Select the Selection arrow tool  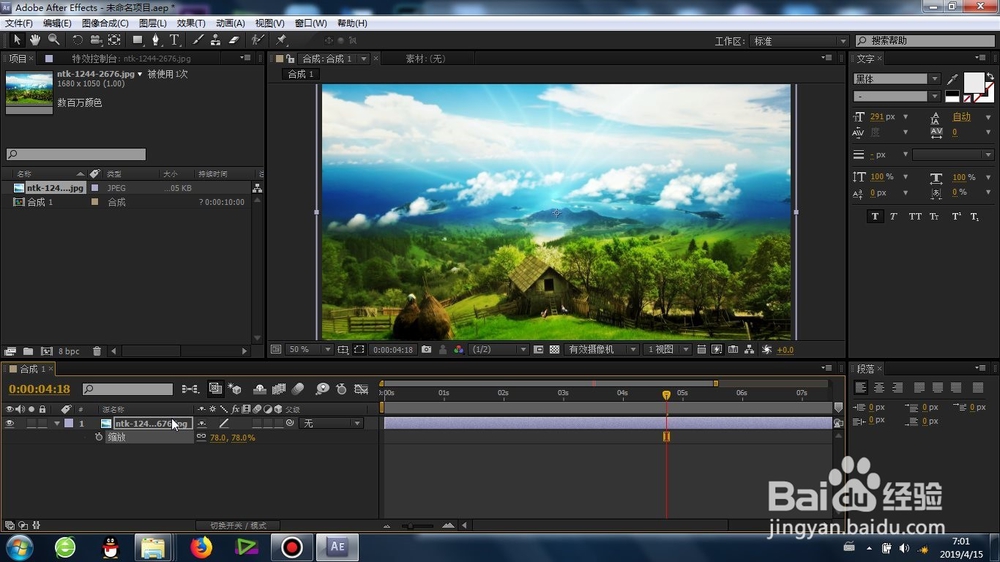coord(17,40)
